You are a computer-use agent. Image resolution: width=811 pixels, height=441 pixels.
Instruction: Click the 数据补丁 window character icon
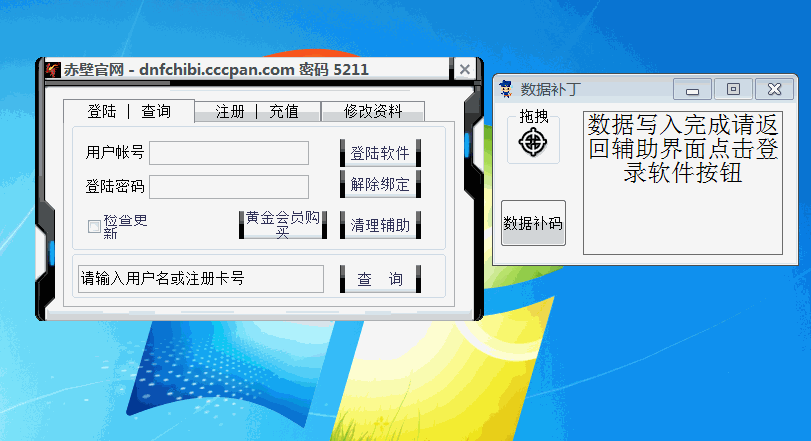[506, 89]
